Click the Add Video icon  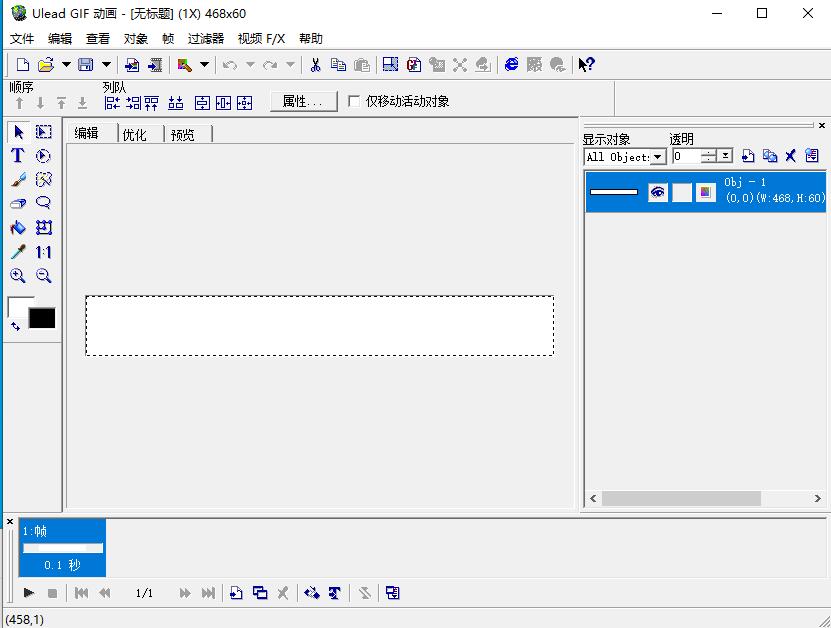tap(155, 65)
